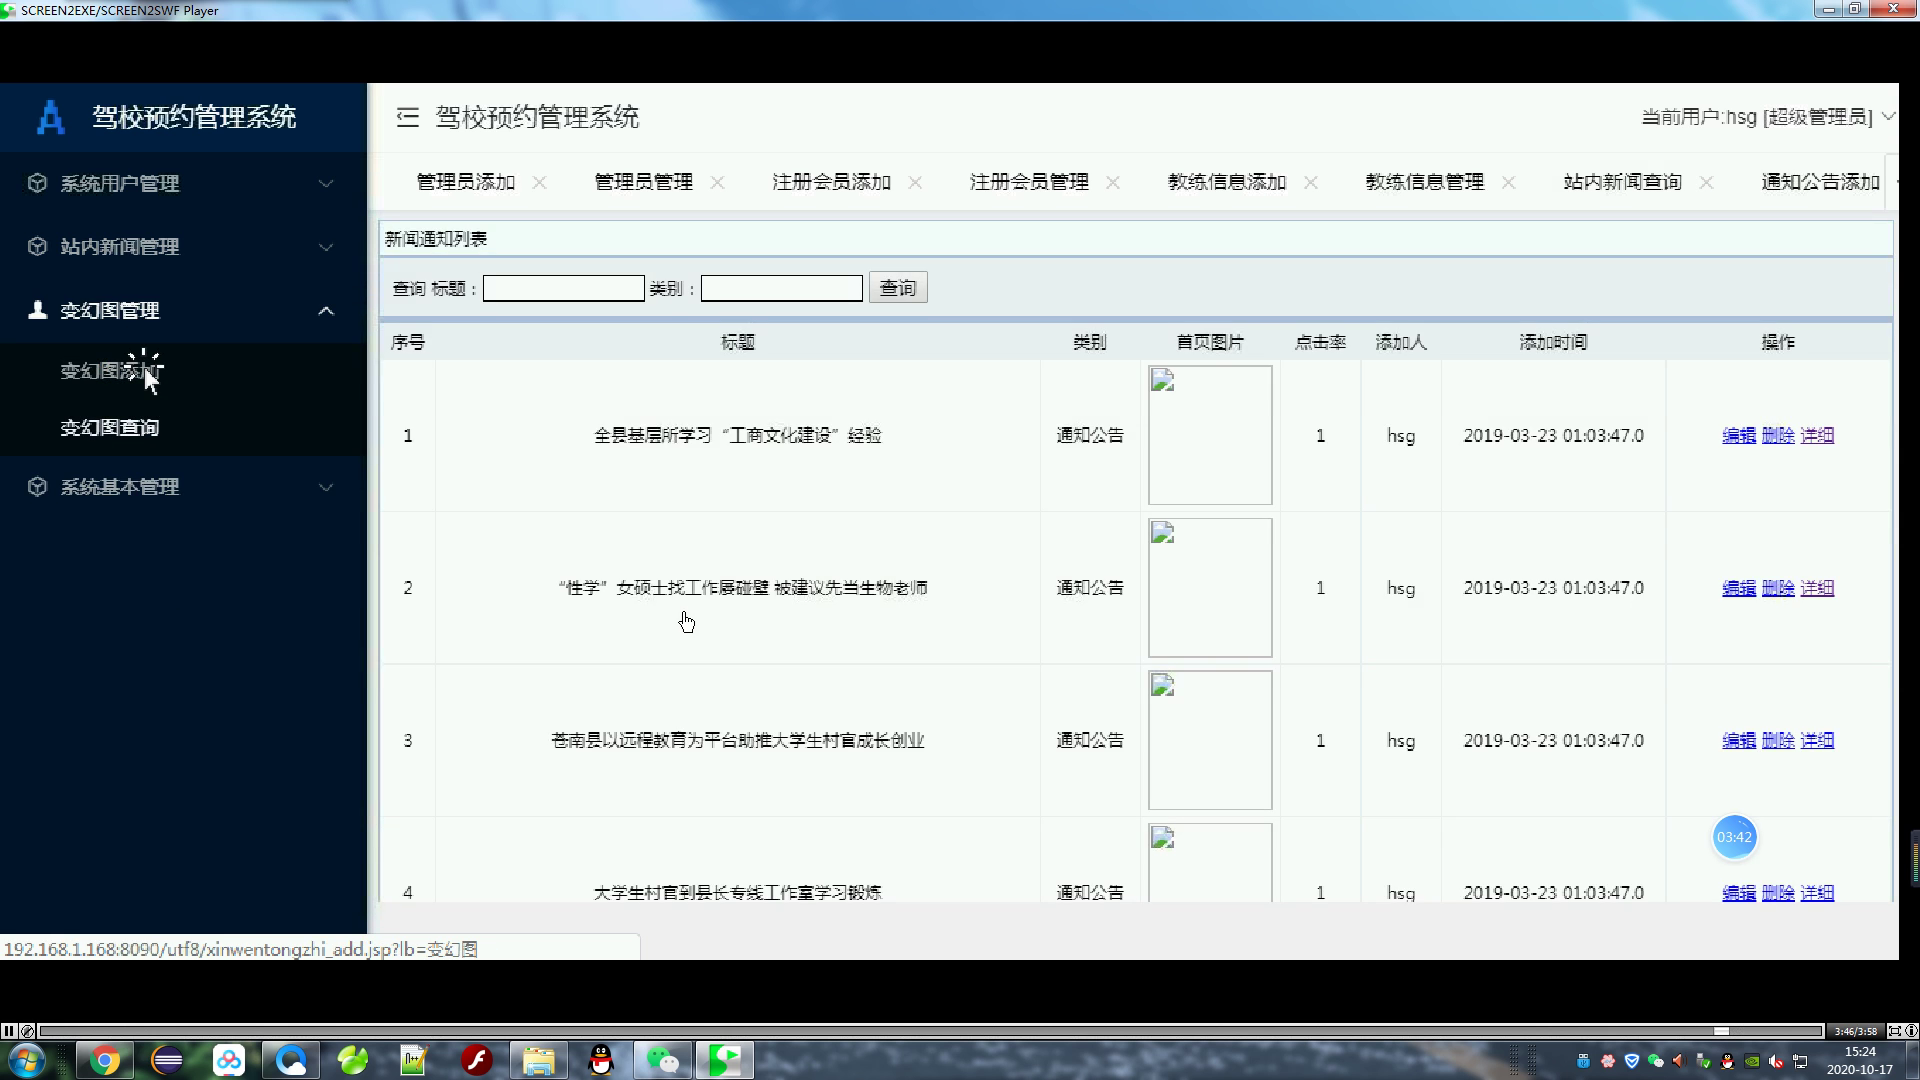Click 编辑 link for row 3

[x=1739, y=741]
